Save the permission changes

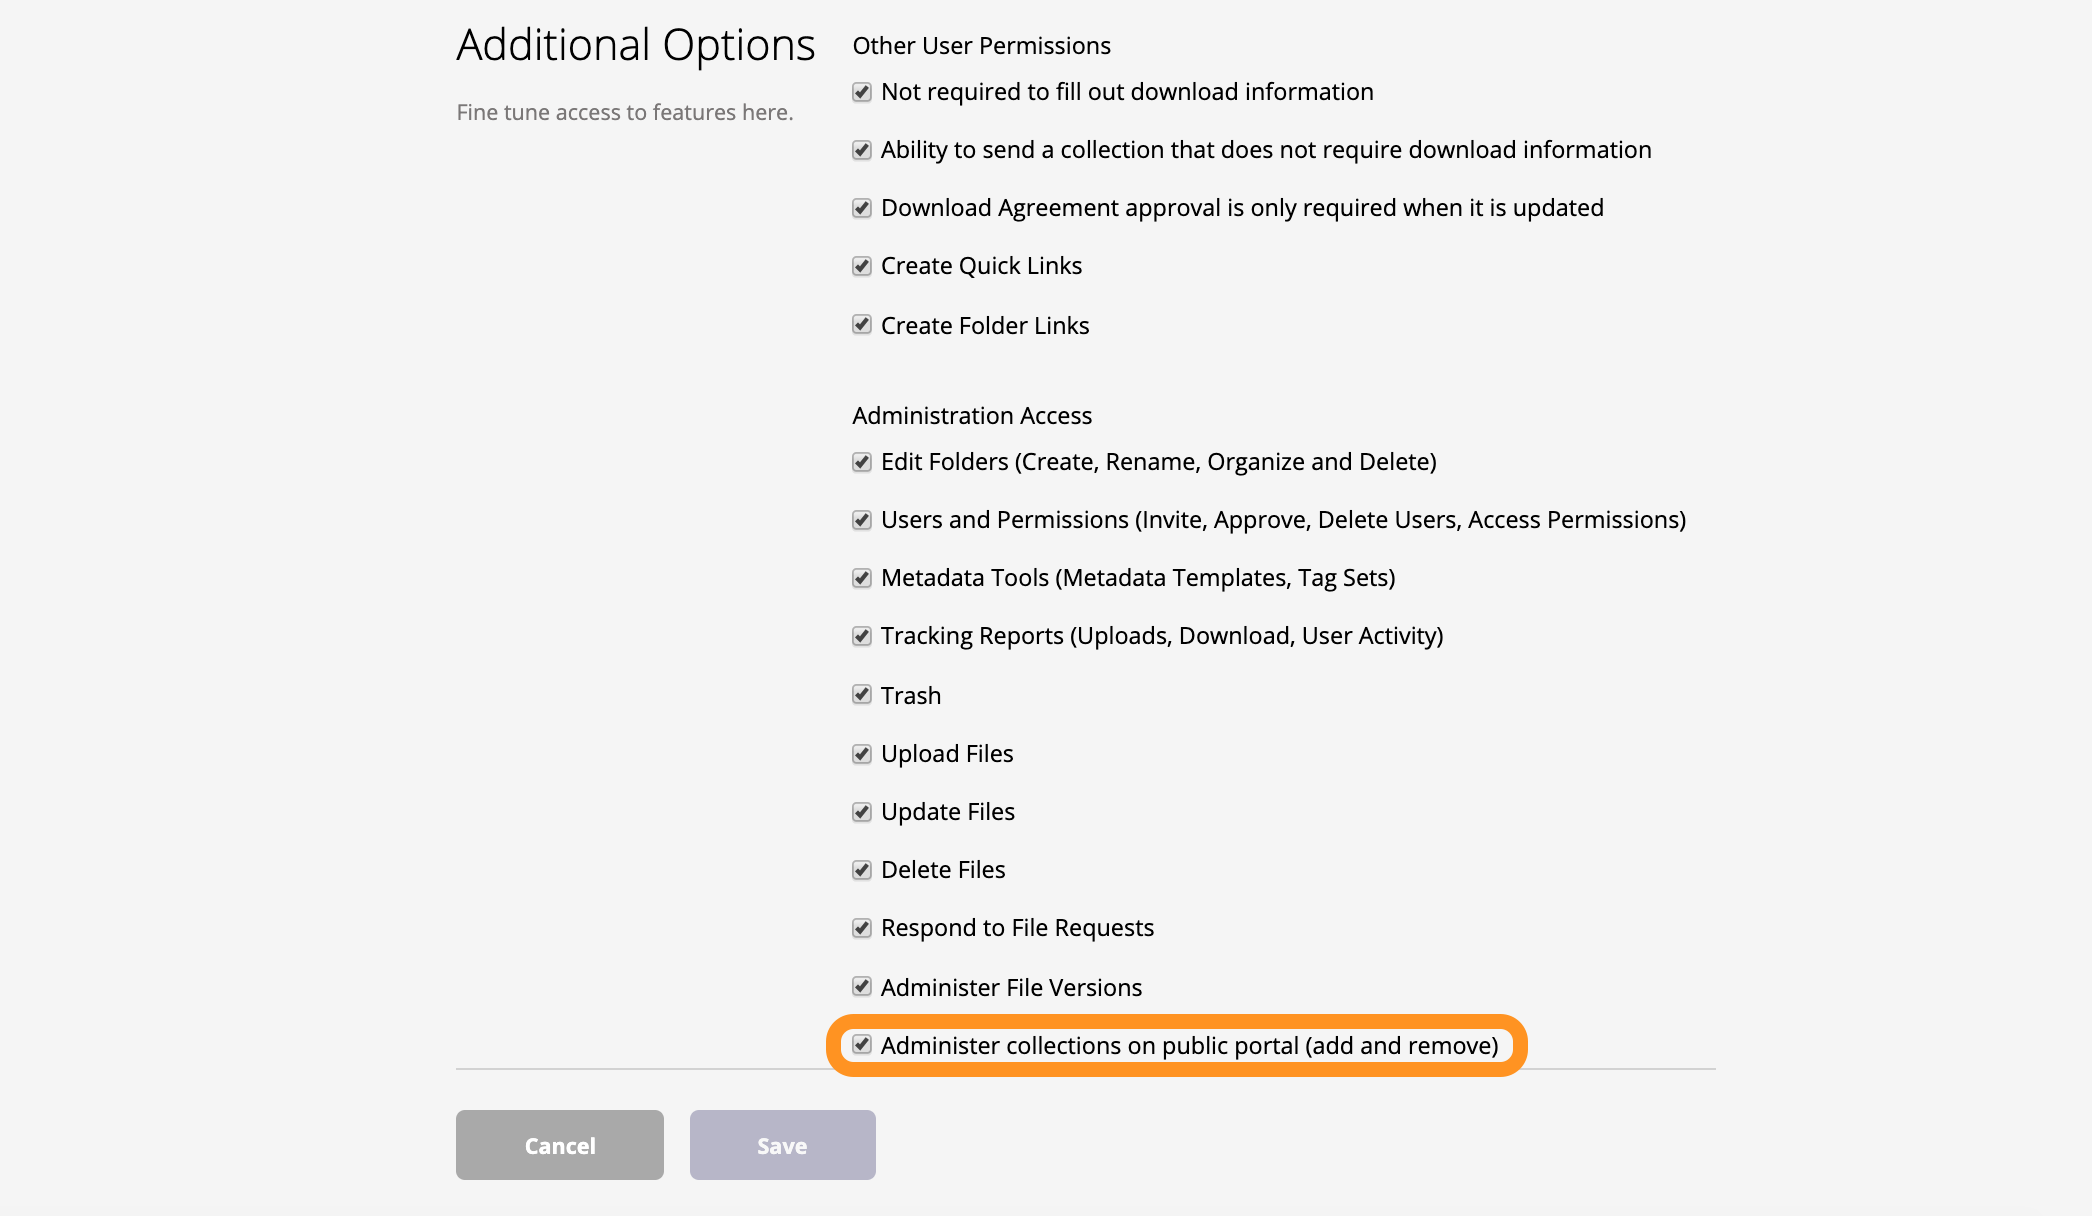coord(783,1145)
